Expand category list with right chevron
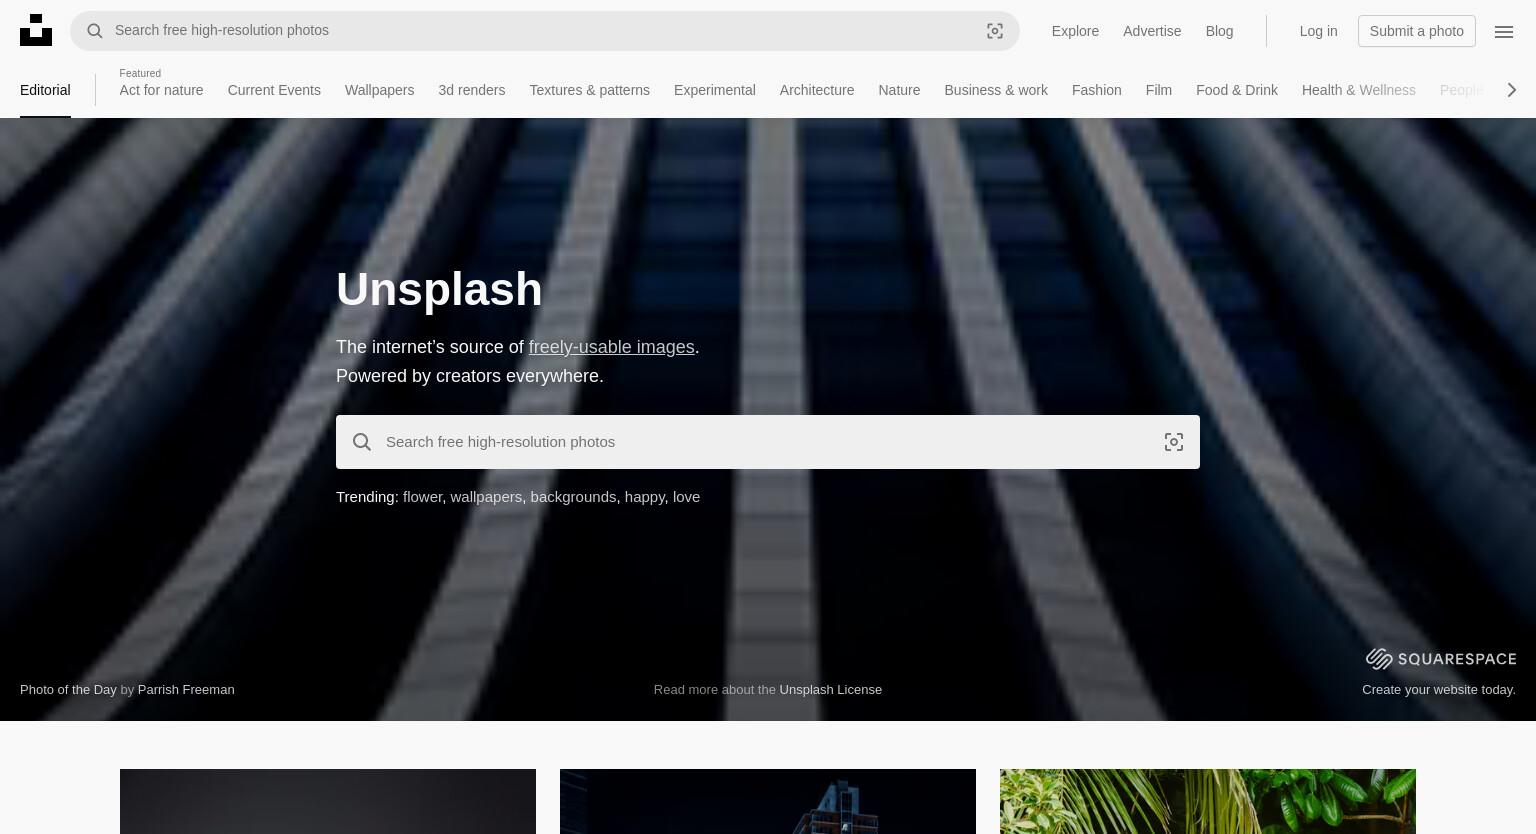The height and width of the screenshot is (834, 1536). [1512, 90]
